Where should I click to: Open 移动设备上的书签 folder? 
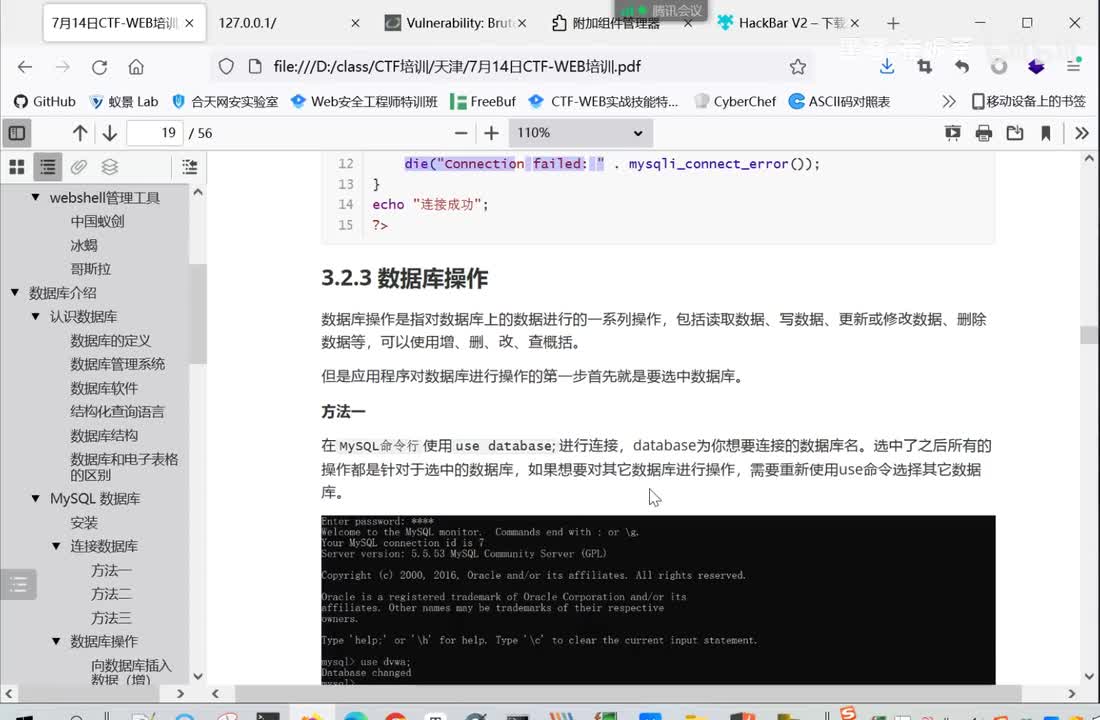coord(1028,102)
